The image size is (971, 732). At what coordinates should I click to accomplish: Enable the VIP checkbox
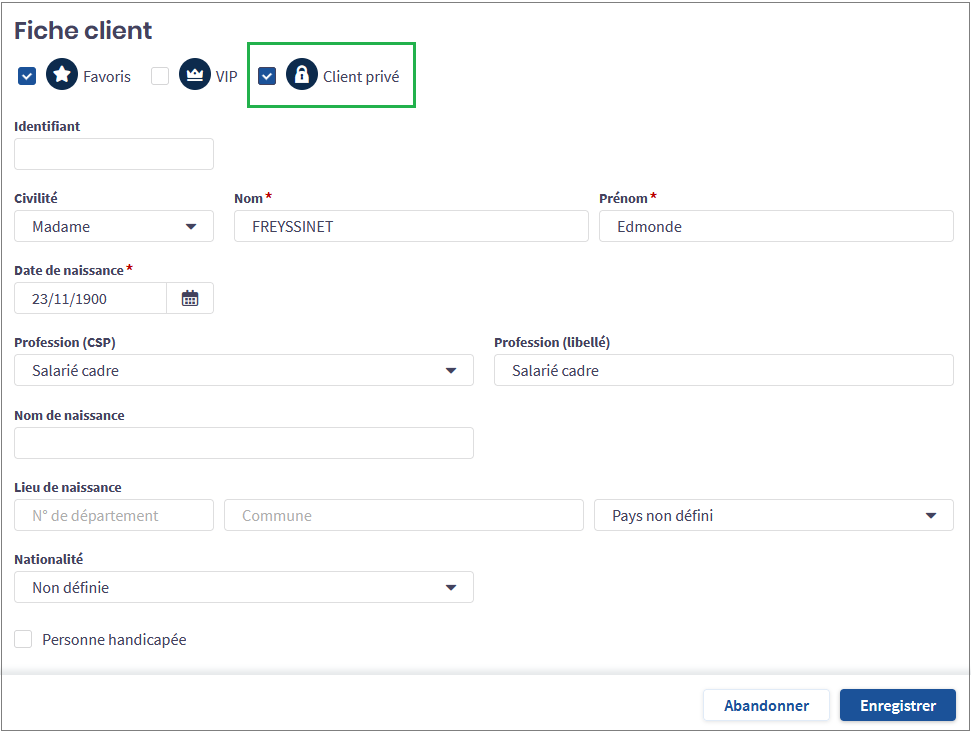(x=160, y=76)
